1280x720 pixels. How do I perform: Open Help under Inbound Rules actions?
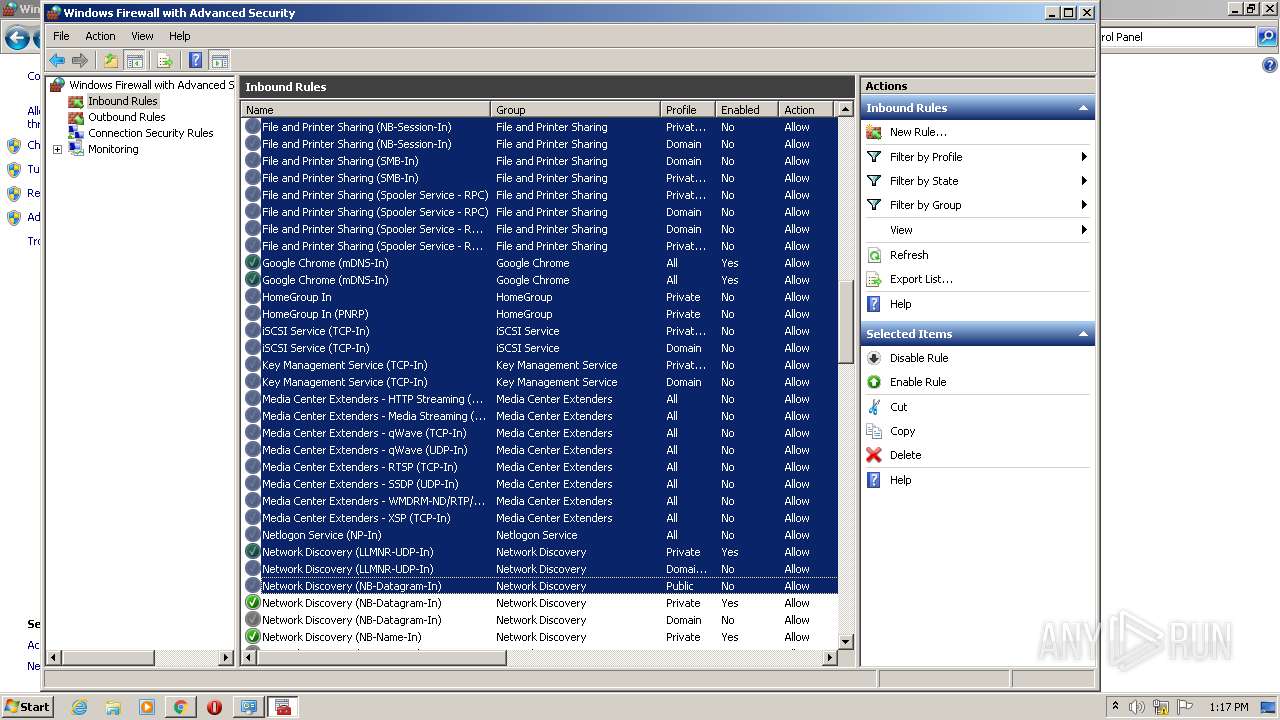click(x=901, y=304)
